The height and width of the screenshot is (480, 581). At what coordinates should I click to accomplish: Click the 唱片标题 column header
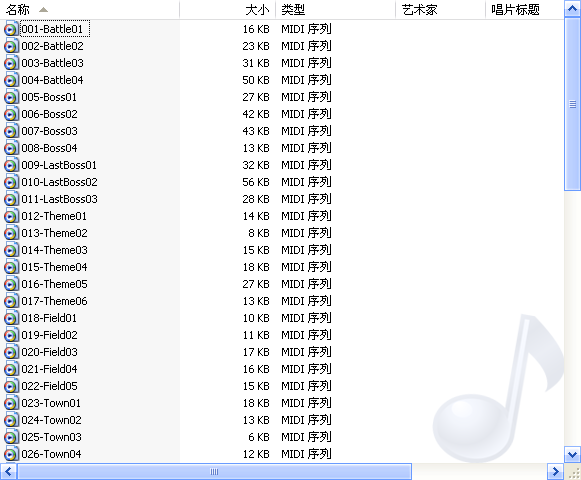pyautogui.click(x=525, y=10)
